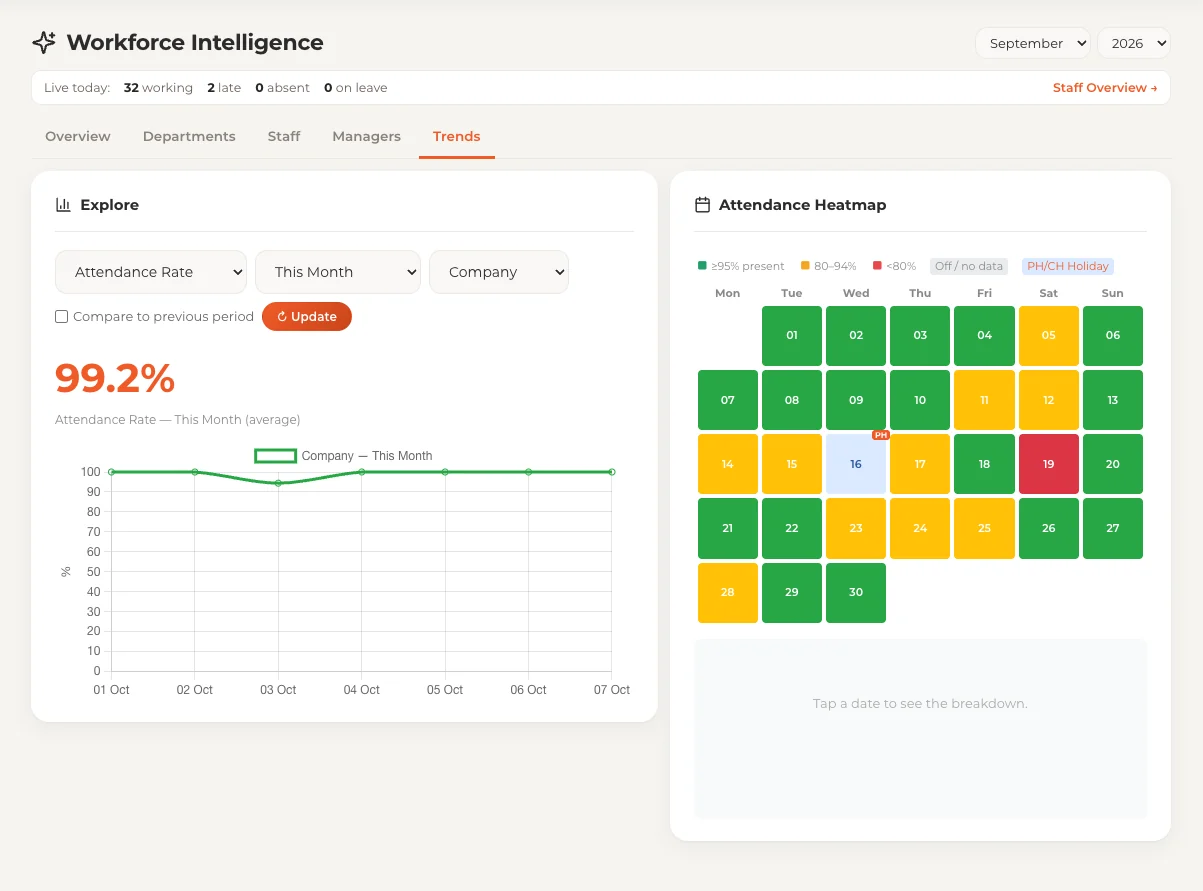Select holiday day 16 in the heatmap
The image size is (1203, 891).
[x=856, y=464]
